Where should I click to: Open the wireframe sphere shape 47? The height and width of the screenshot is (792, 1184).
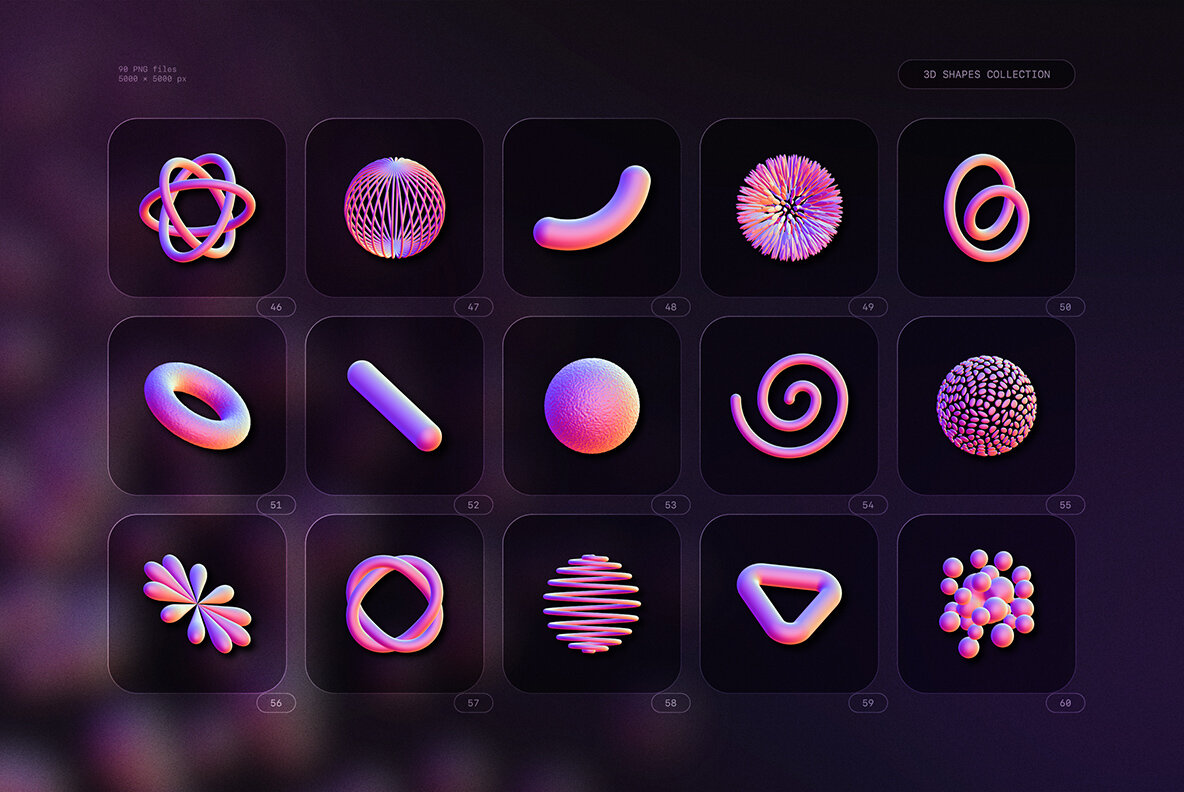click(394, 205)
